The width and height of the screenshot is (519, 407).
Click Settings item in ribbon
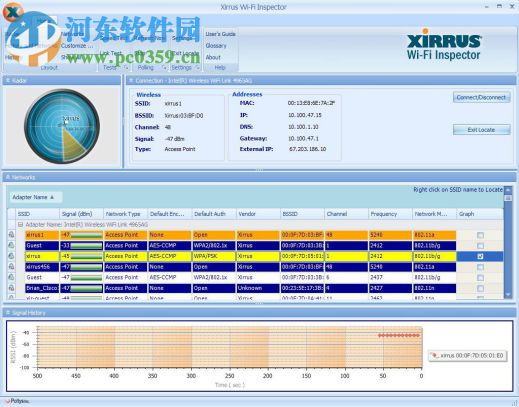click(x=182, y=38)
